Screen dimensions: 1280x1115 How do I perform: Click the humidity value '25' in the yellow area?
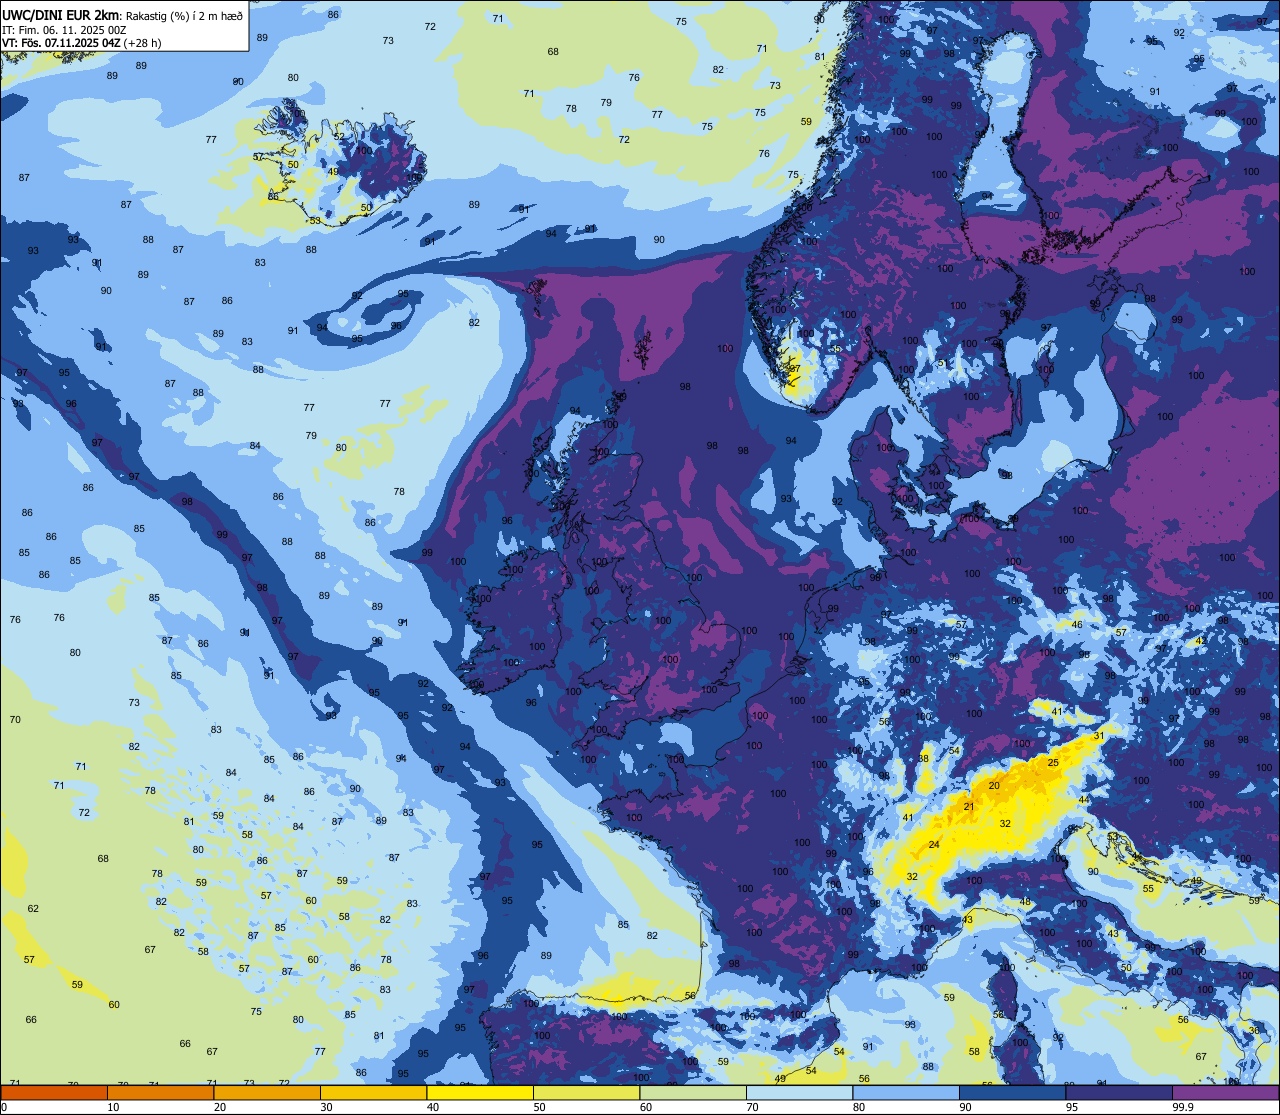tap(1052, 763)
